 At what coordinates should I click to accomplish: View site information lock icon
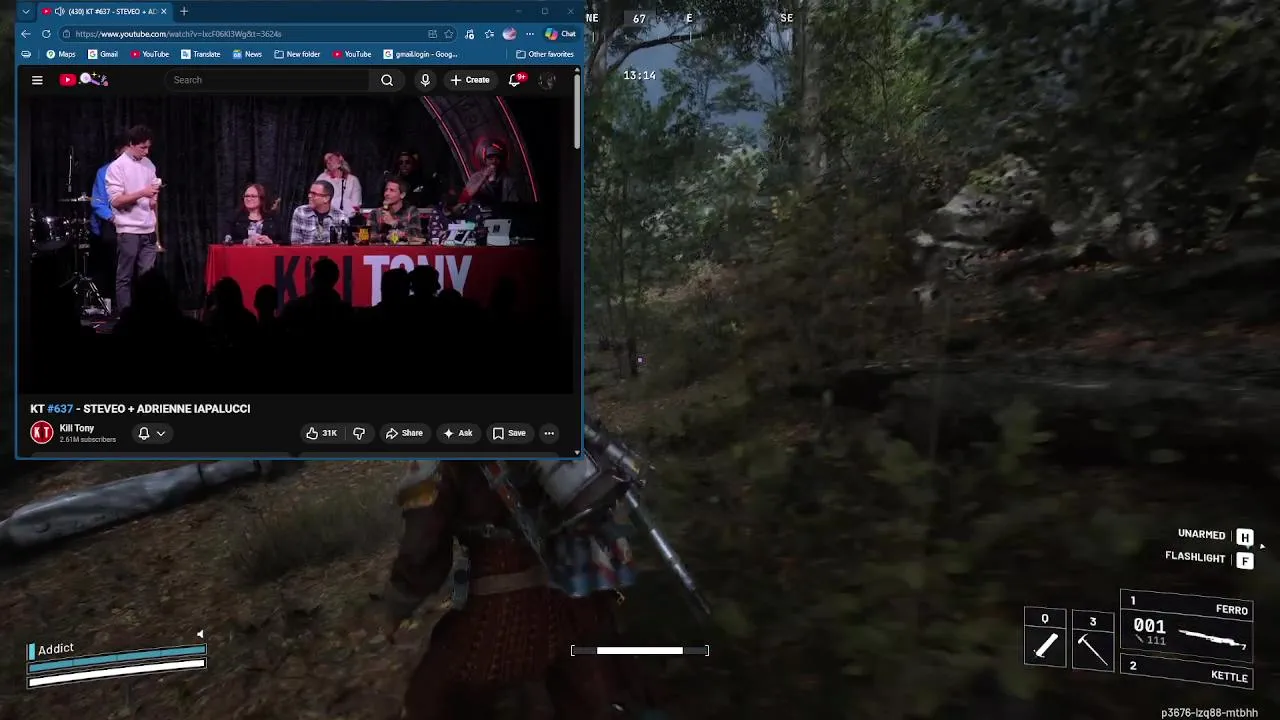[66, 34]
